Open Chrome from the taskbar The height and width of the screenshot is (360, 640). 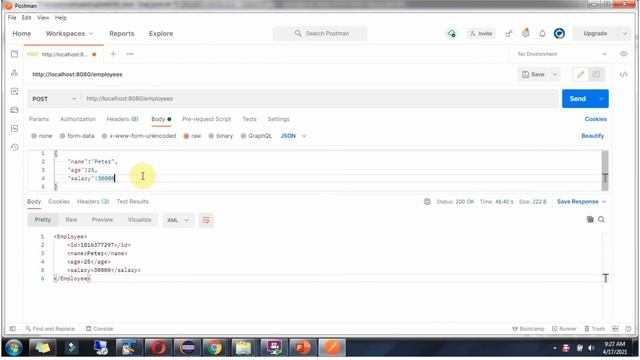tap(214, 348)
